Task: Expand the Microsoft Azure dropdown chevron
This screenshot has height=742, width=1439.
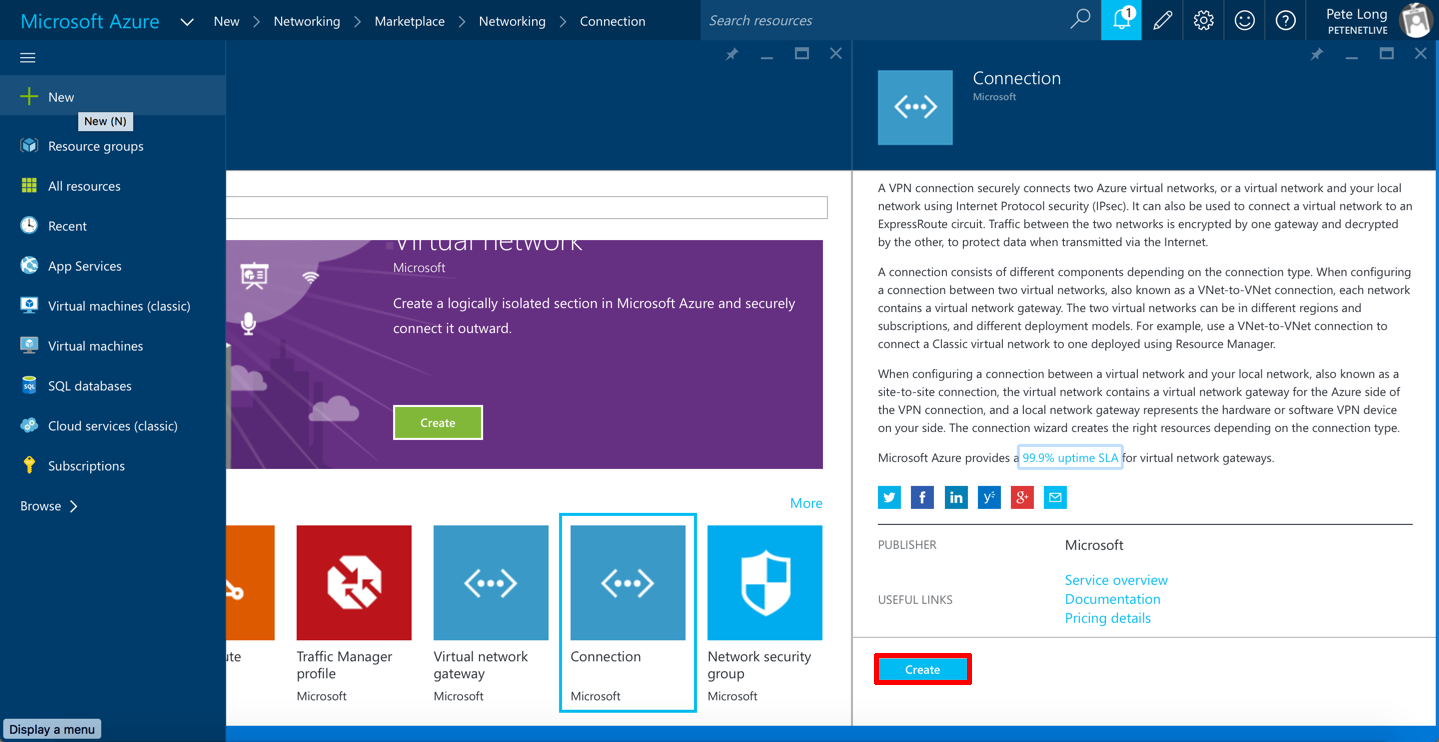Action: 187,21
